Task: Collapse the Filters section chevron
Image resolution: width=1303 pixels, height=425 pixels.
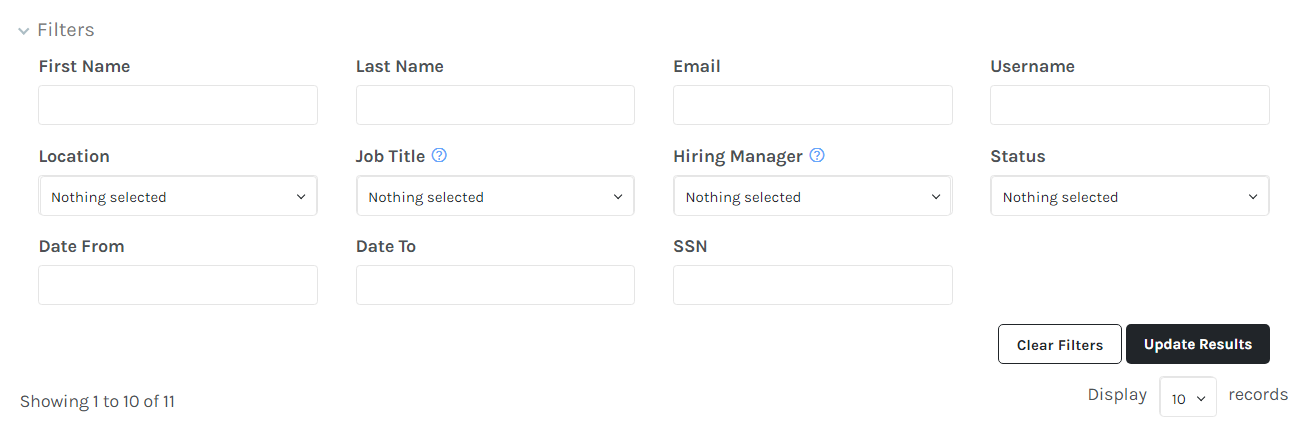Action: coord(24,31)
